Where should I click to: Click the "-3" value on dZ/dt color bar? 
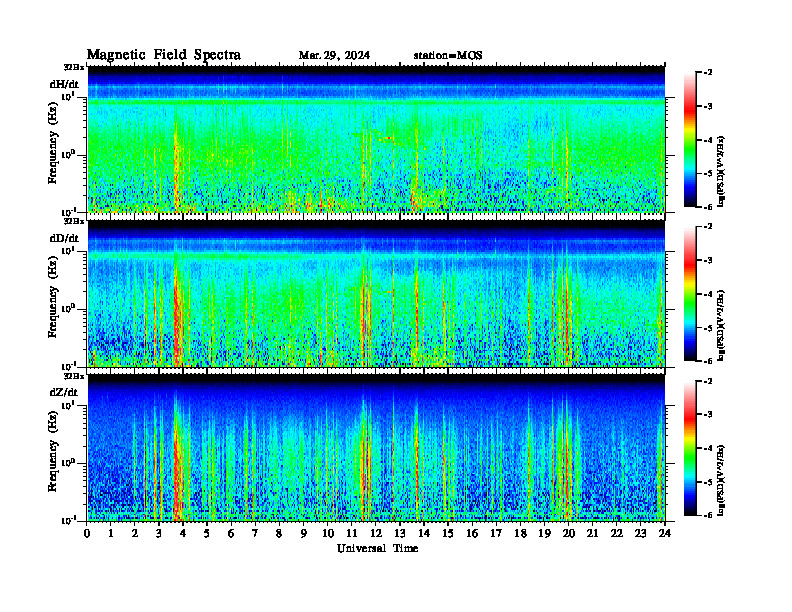[x=708, y=415]
